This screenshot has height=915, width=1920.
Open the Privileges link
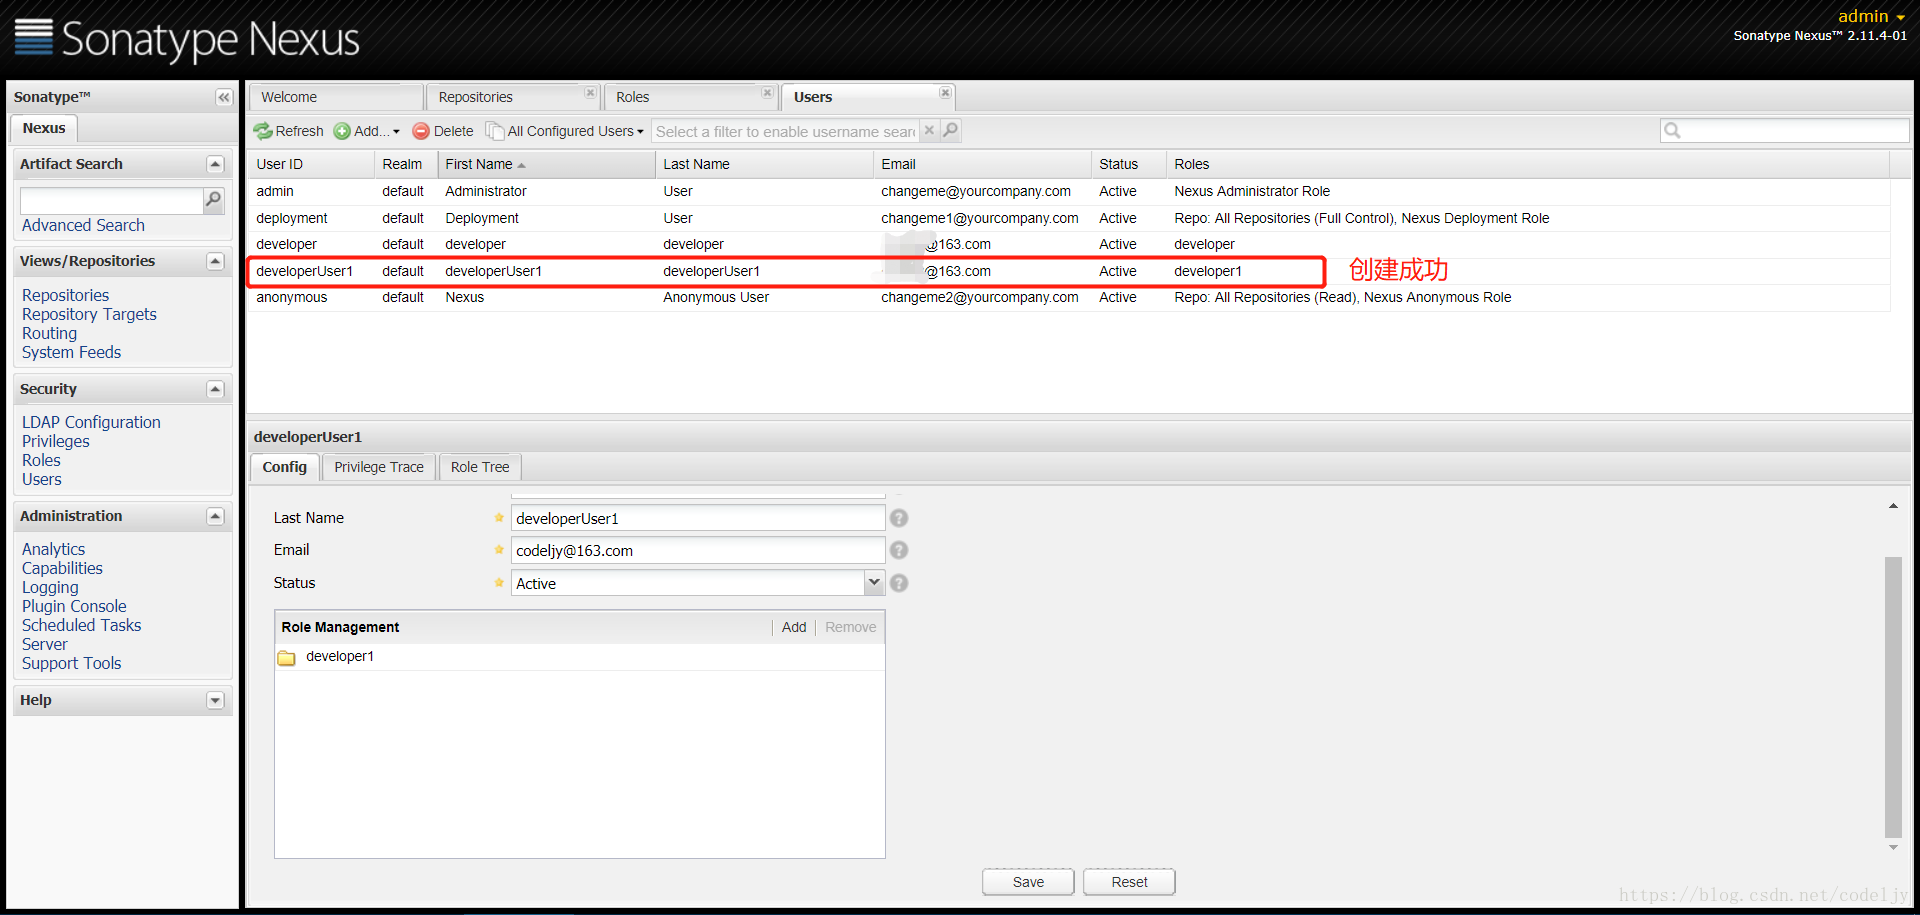tap(55, 441)
